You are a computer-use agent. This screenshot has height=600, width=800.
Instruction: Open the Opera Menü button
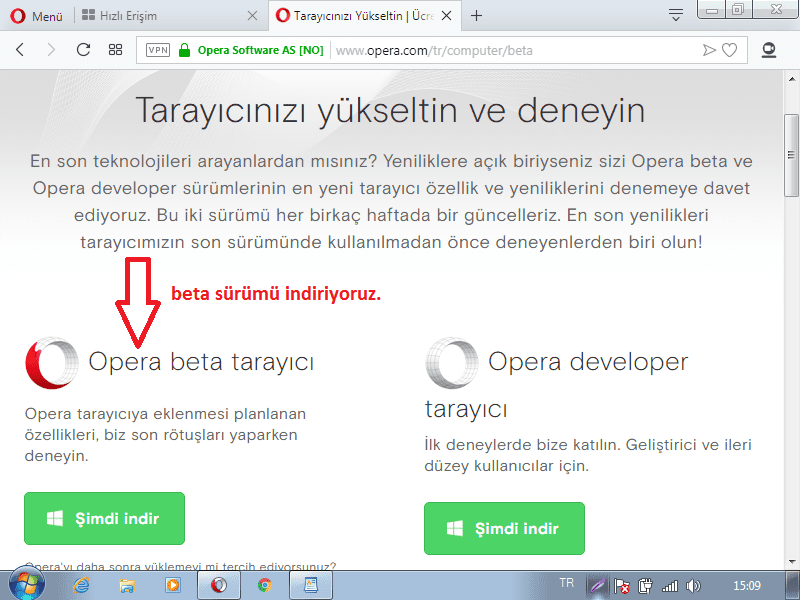coord(37,16)
